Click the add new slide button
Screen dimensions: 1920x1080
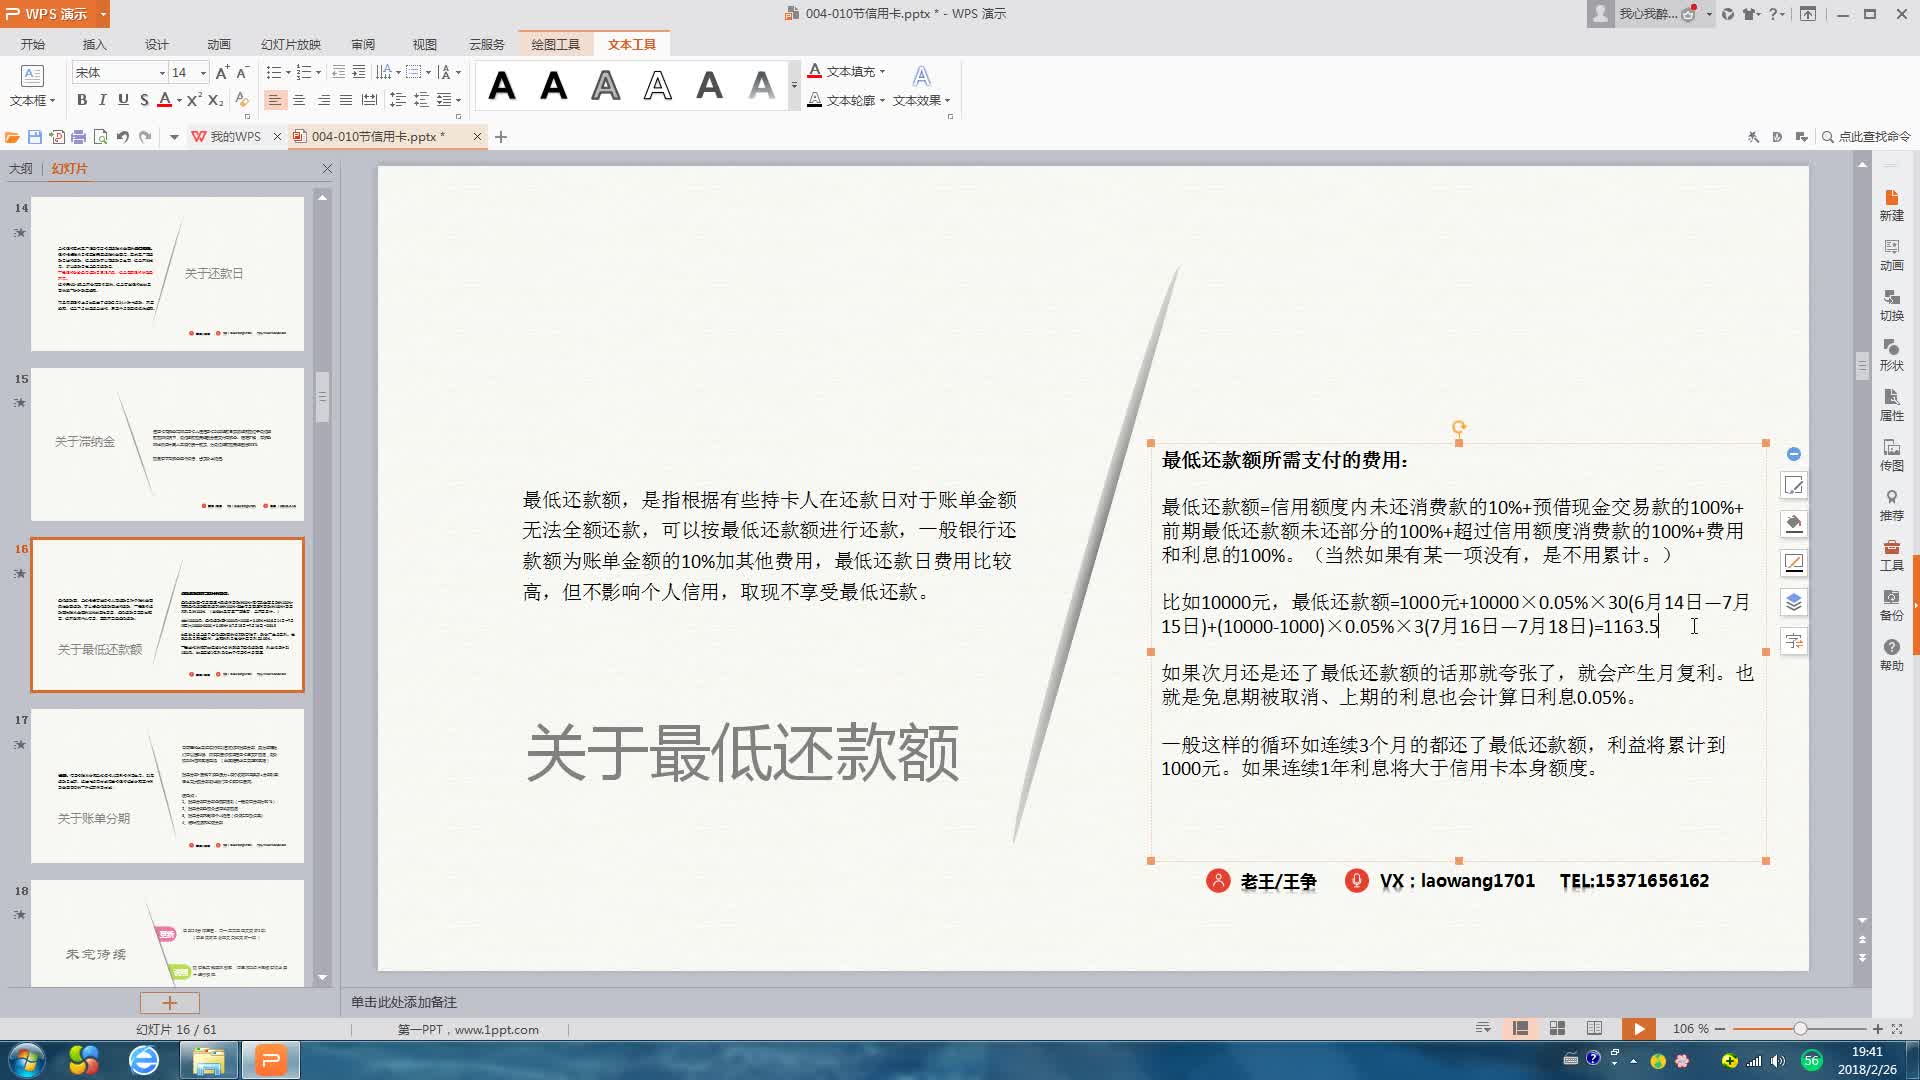[169, 1002]
